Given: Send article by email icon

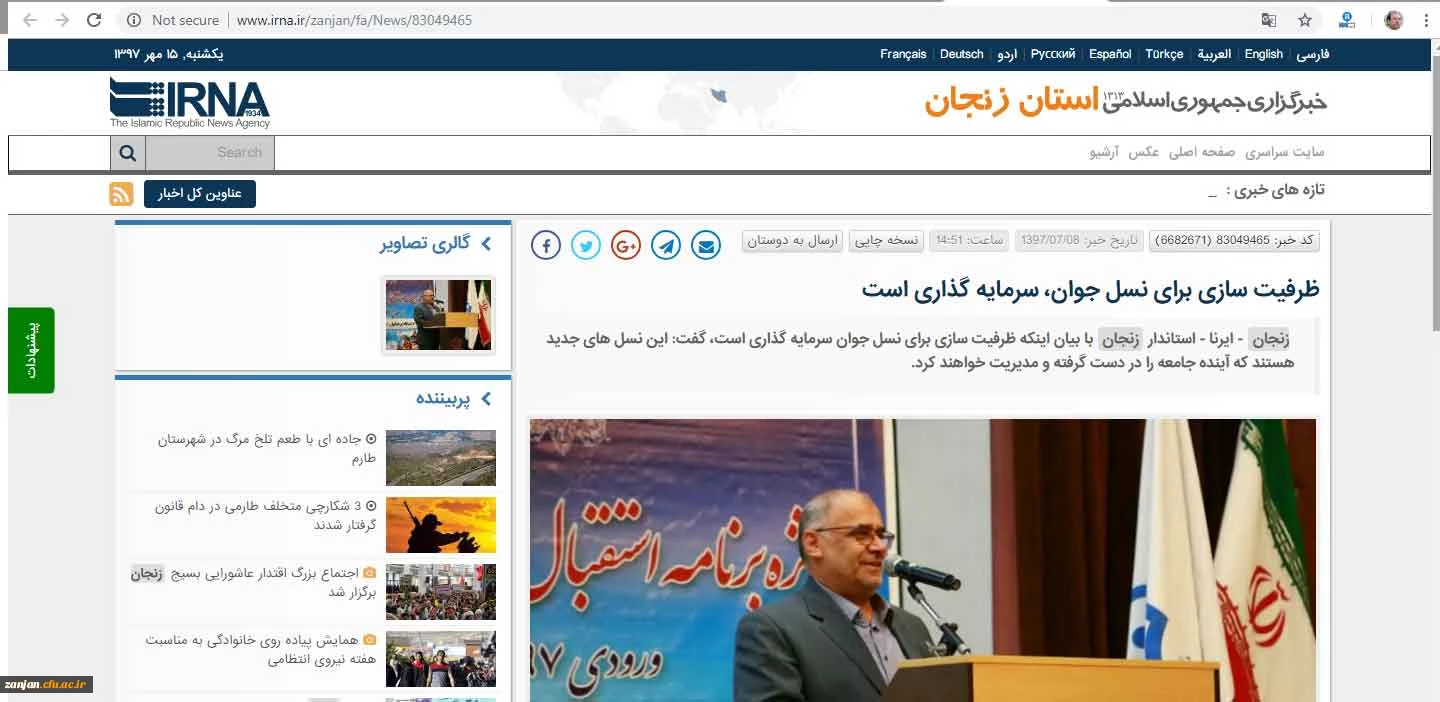Looking at the screenshot, I should tap(706, 245).
